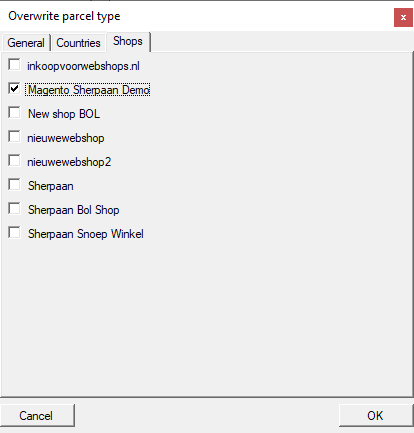Open the Countries tab
The height and width of the screenshot is (433, 414).
click(x=78, y=43)
